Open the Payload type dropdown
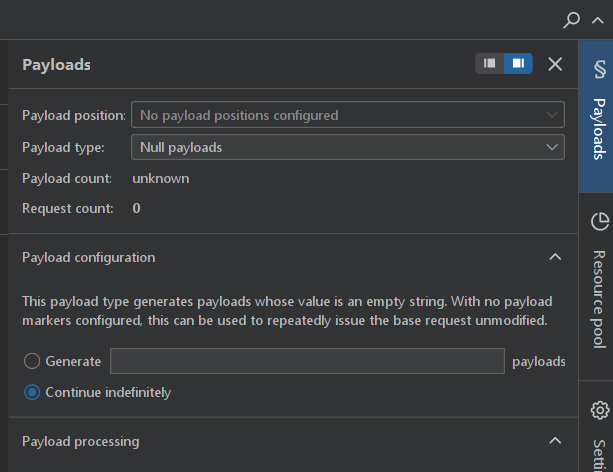613x472 pixels. 347,147
